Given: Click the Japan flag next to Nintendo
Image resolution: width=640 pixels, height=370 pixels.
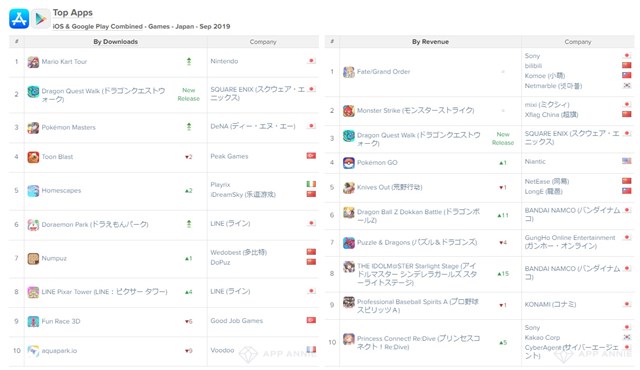Looking at the screenshot, I should [311, 61].
